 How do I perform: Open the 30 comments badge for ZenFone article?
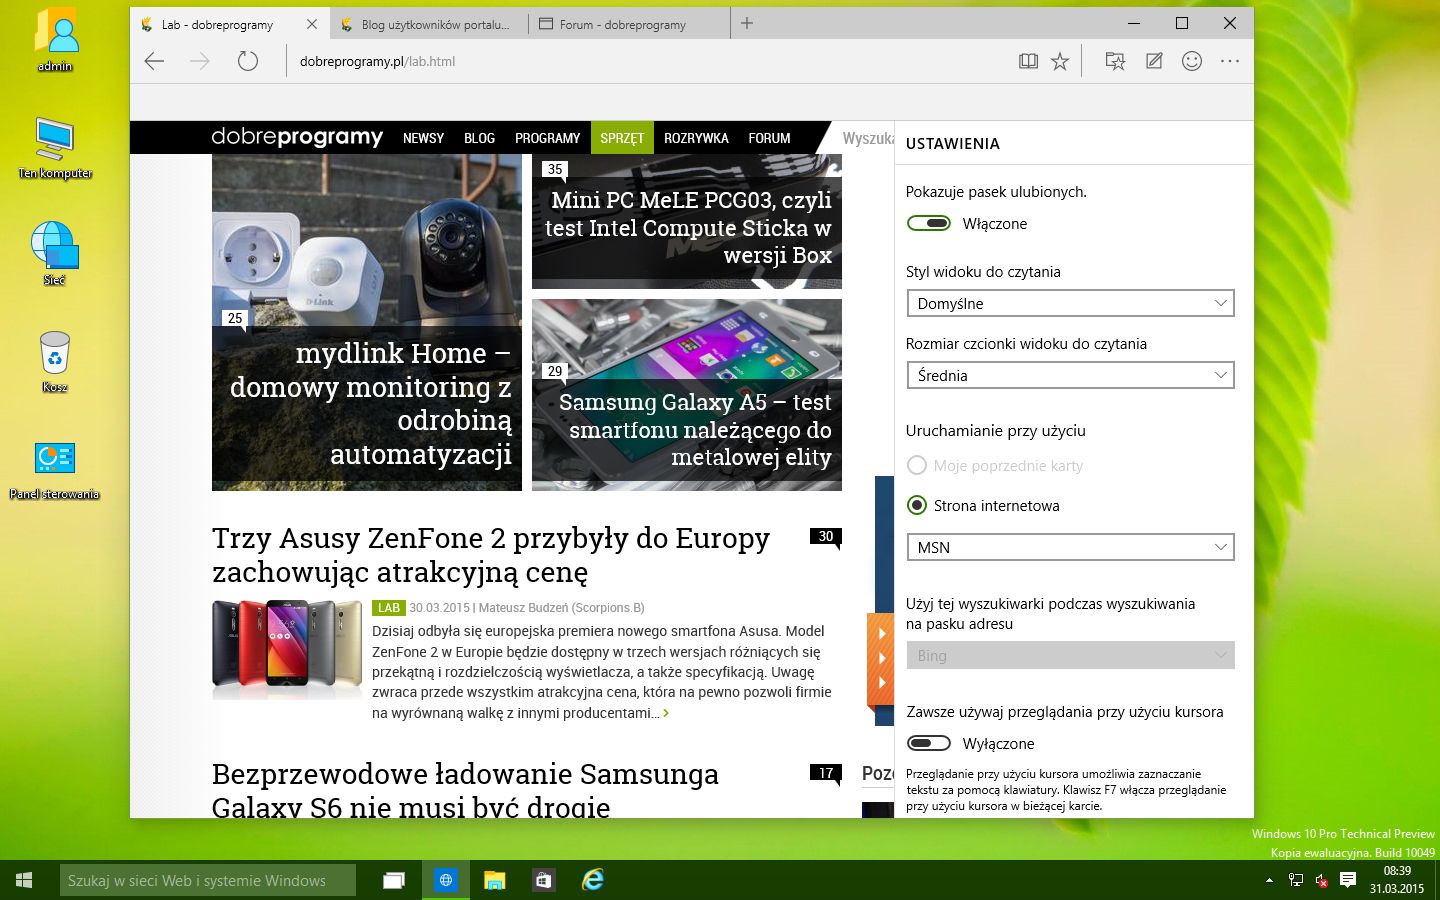[826, 537]
